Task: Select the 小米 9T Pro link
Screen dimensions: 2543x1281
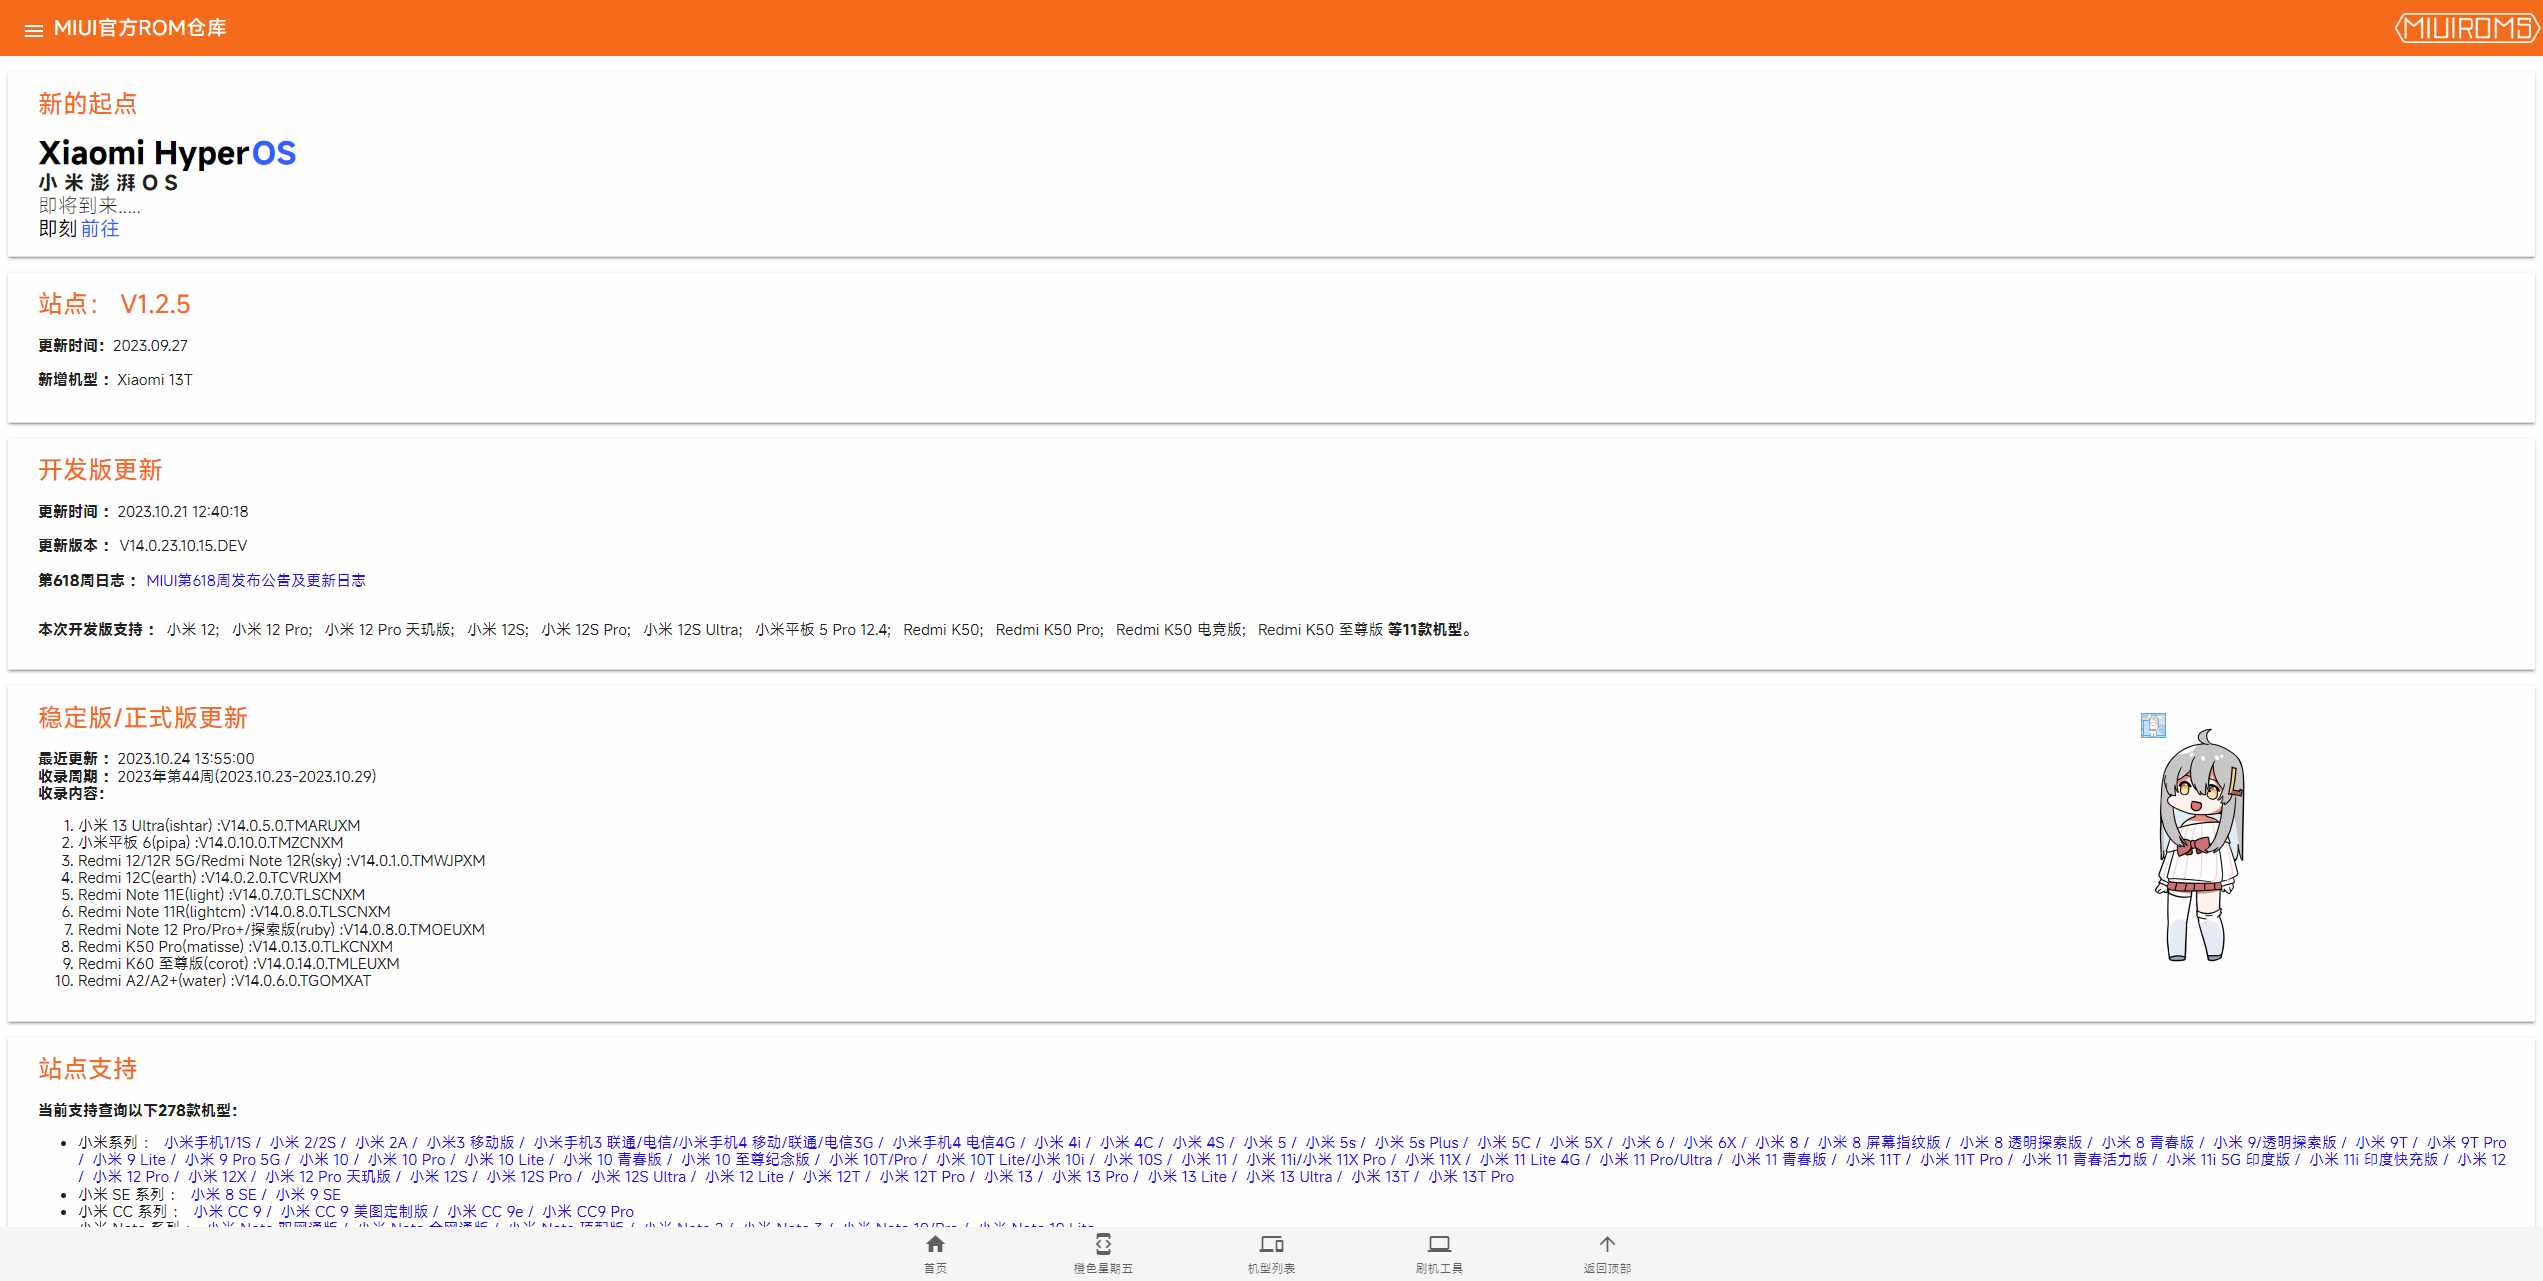Action: pyautogui.click(x=2466, y=1143)
